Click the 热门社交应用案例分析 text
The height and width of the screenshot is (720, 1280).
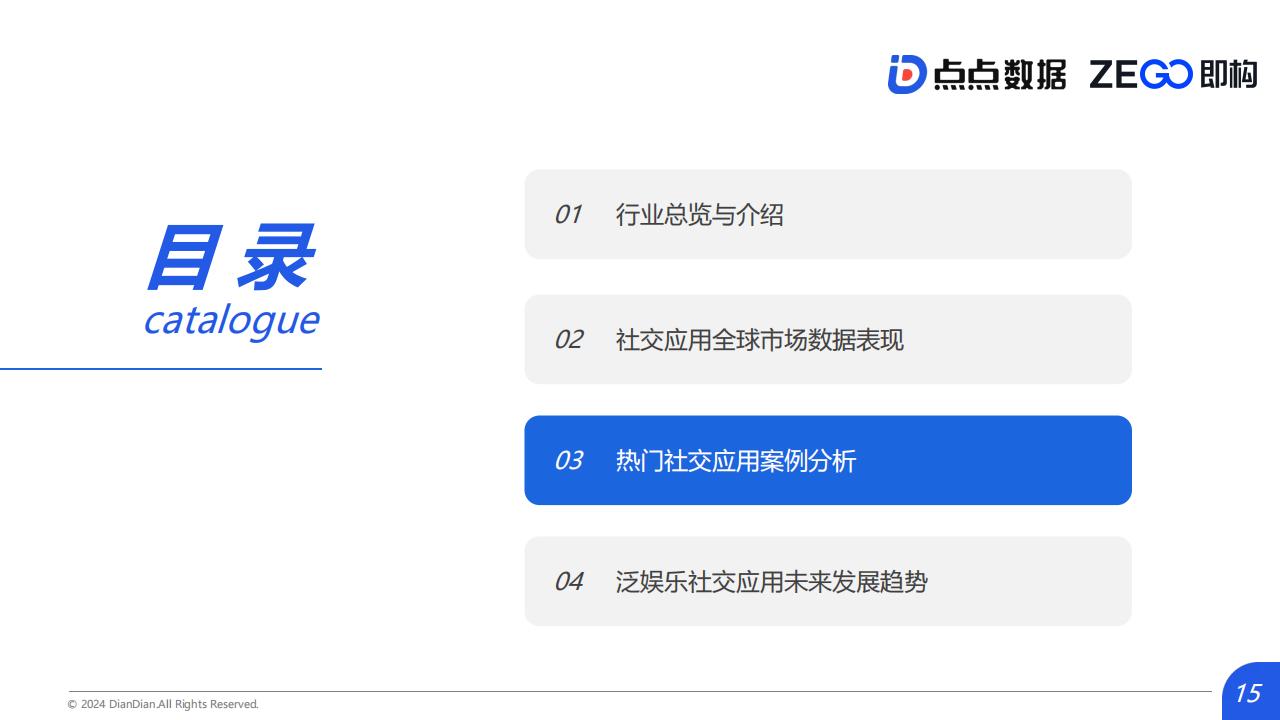coord(736,460)
